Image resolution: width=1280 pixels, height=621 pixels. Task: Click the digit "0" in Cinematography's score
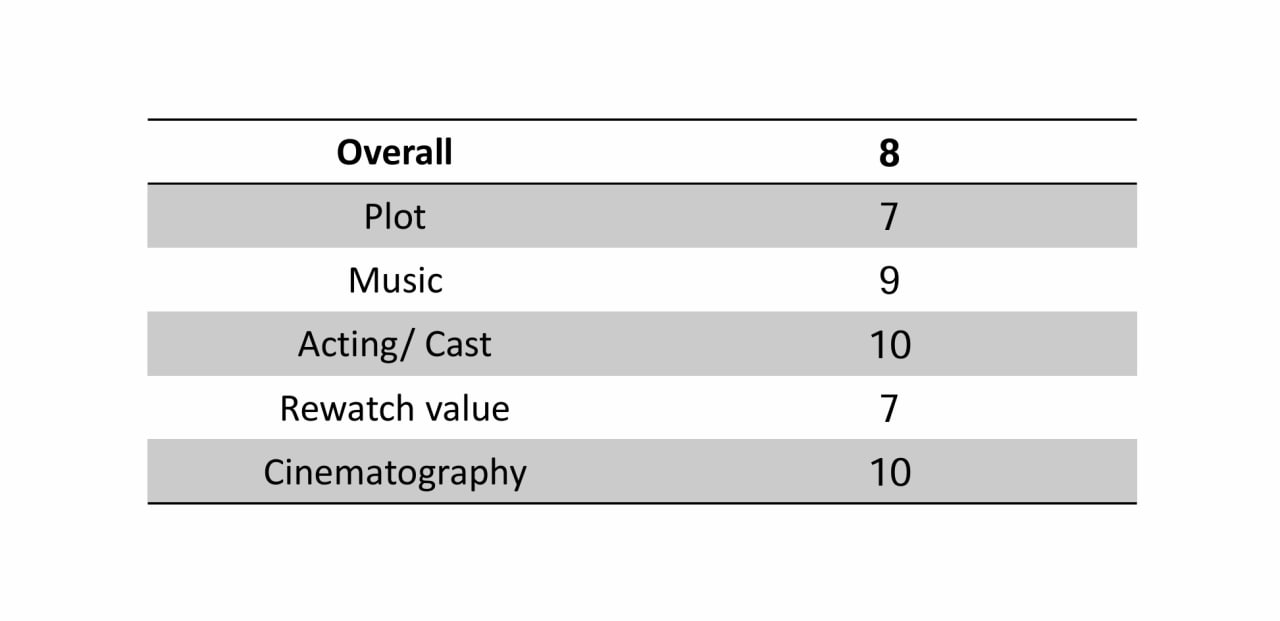[x=899, y=473]
